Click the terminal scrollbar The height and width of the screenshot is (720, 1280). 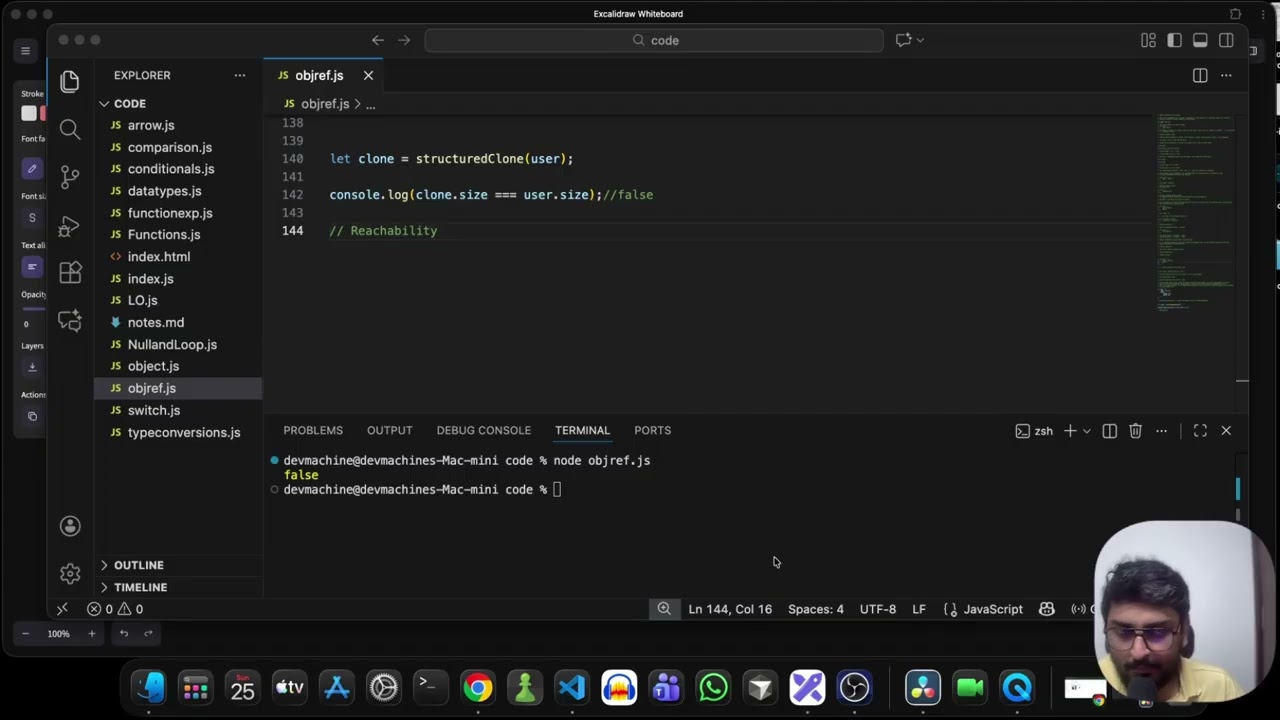(1238, 488)
